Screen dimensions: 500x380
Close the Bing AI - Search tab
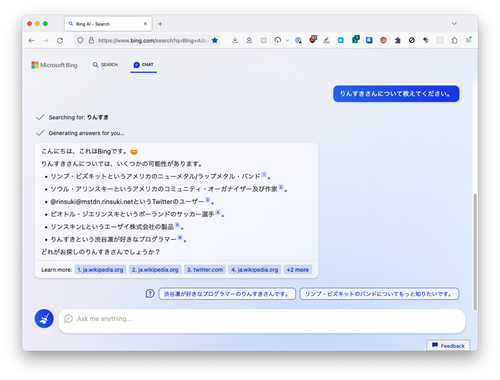coord(145,24)
